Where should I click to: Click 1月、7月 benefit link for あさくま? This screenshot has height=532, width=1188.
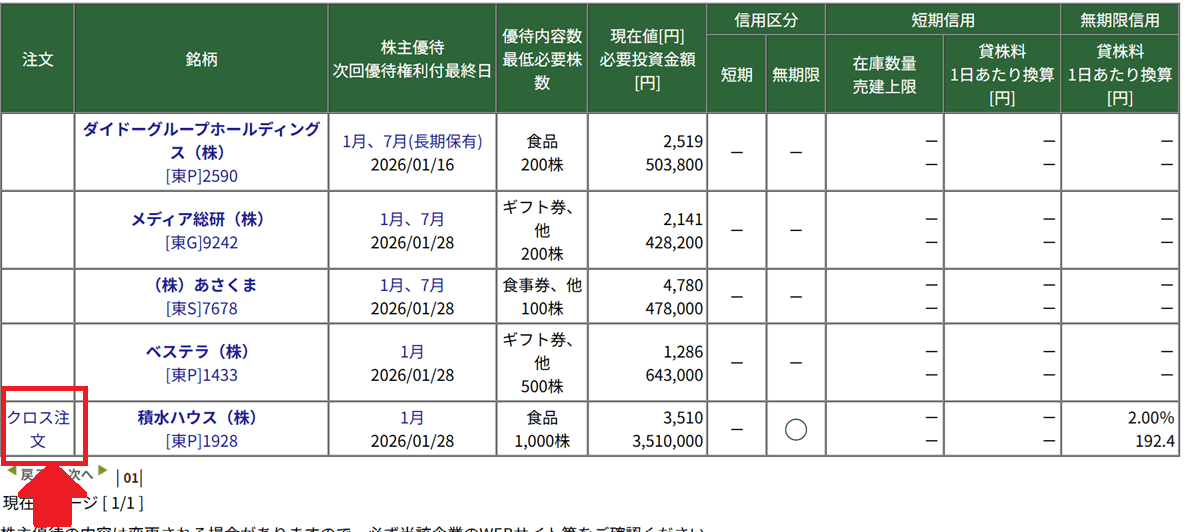coord(412,285)
